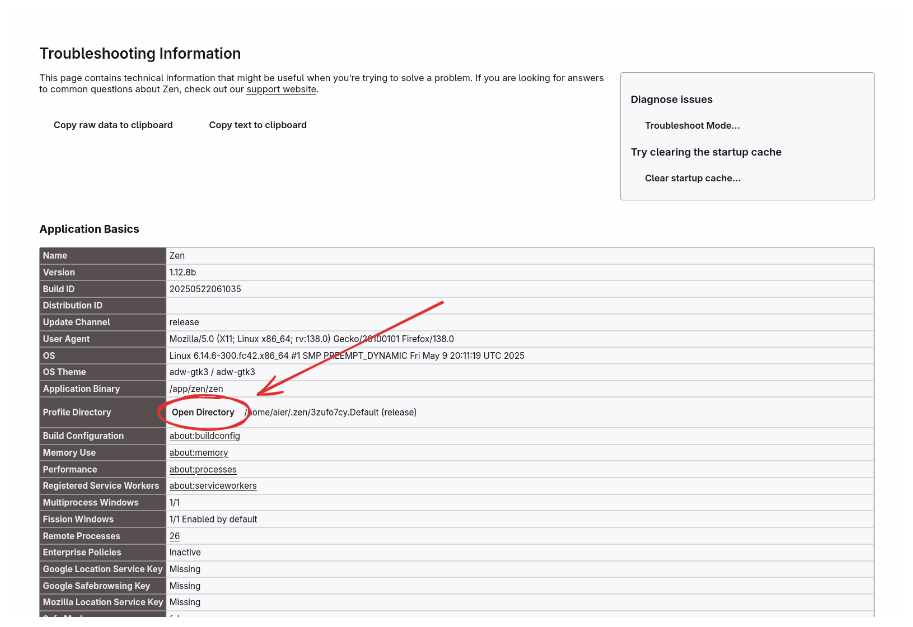Follow the support website link

tap(281, 90)
